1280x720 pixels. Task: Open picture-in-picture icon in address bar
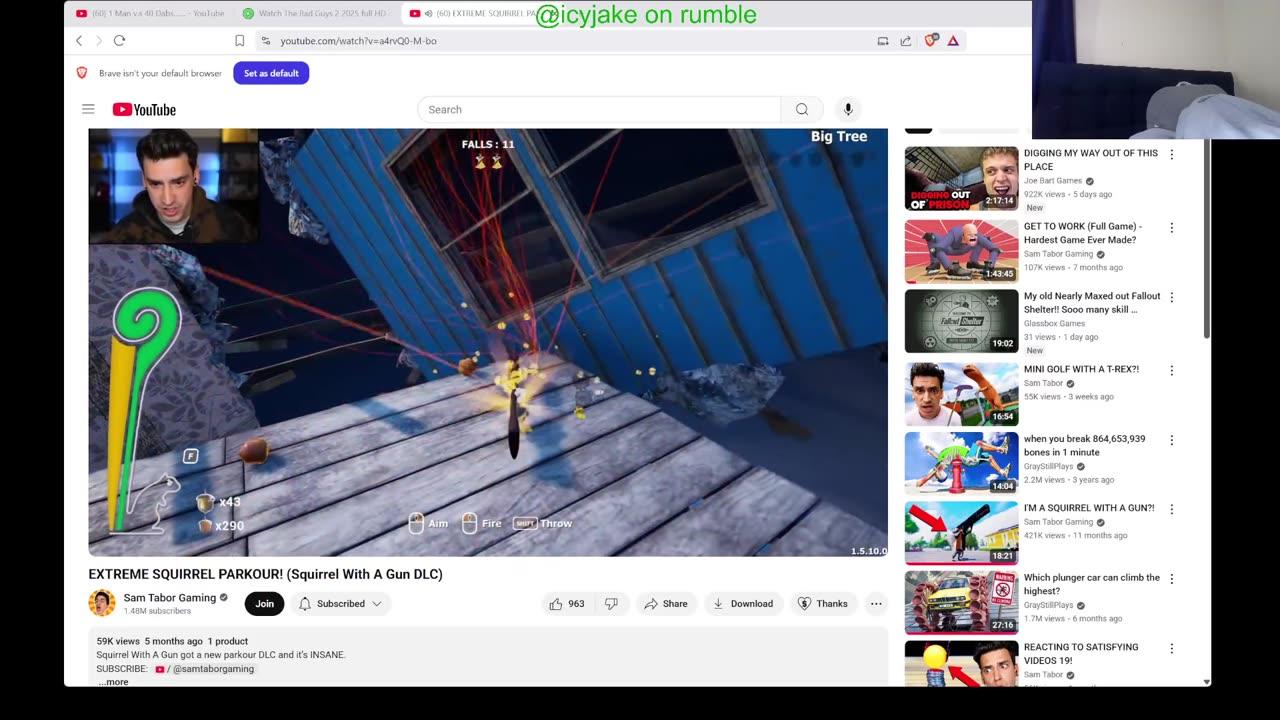pos(883,41)
